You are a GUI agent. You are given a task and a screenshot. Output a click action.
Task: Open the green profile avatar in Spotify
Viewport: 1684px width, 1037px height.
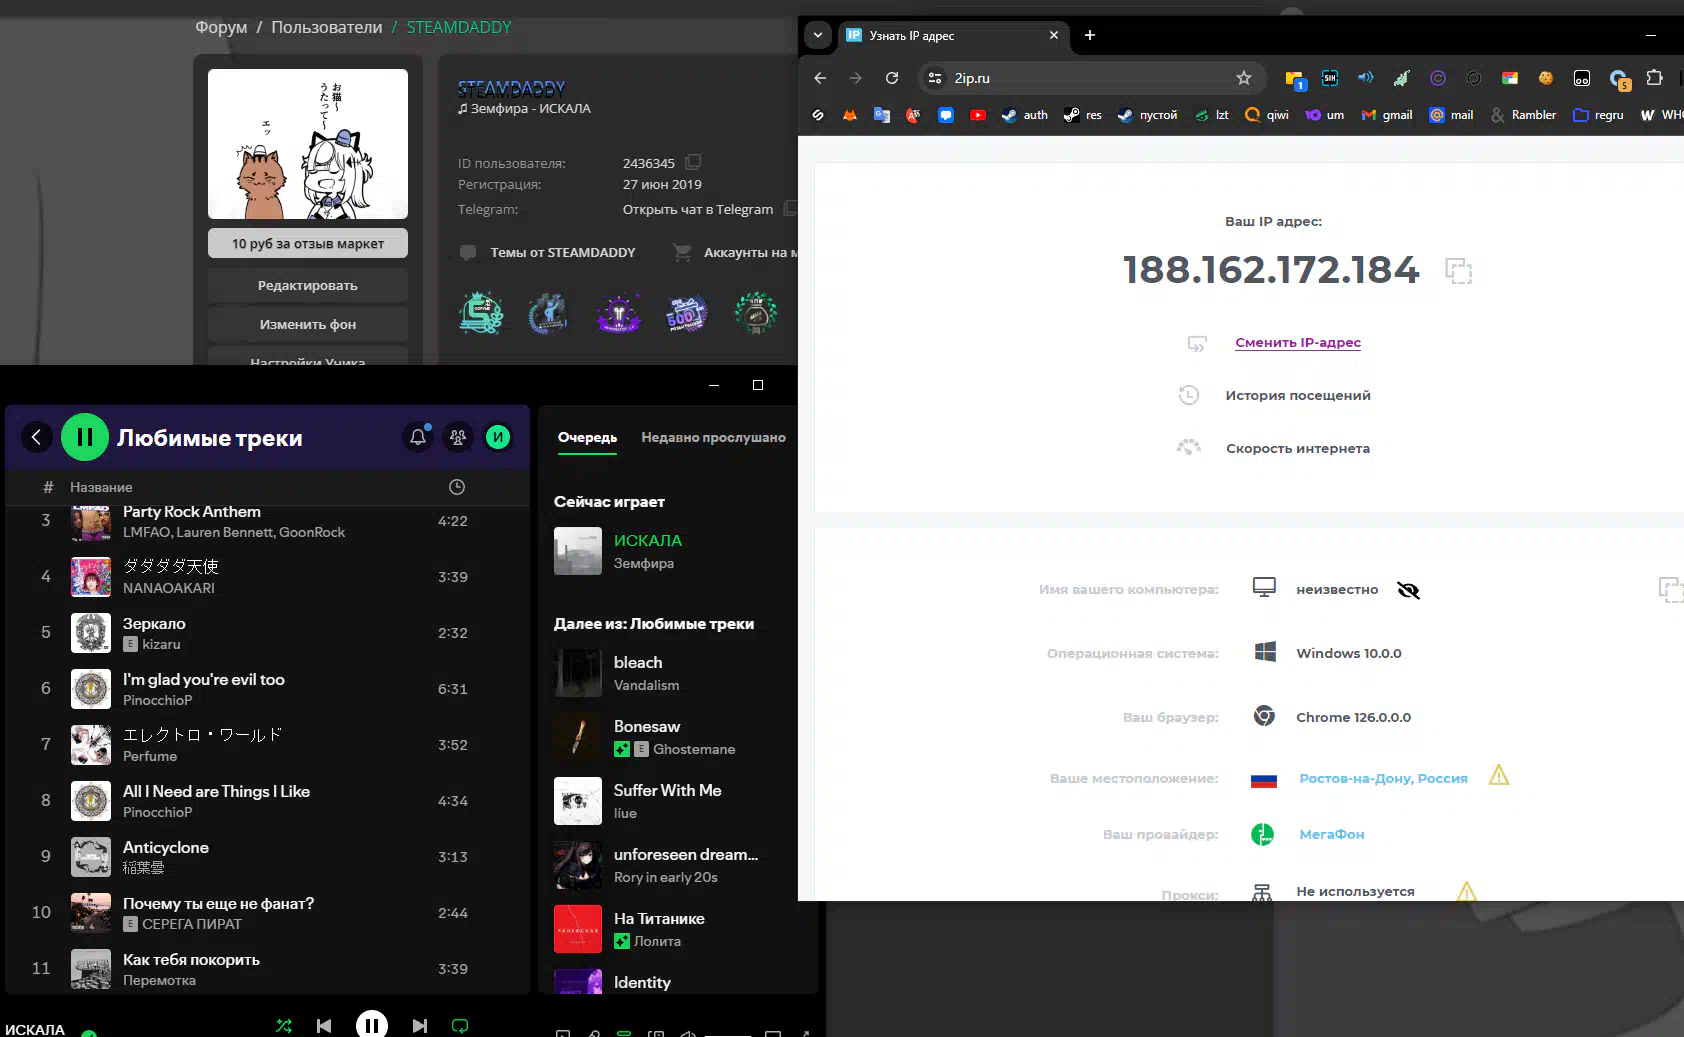498,437
